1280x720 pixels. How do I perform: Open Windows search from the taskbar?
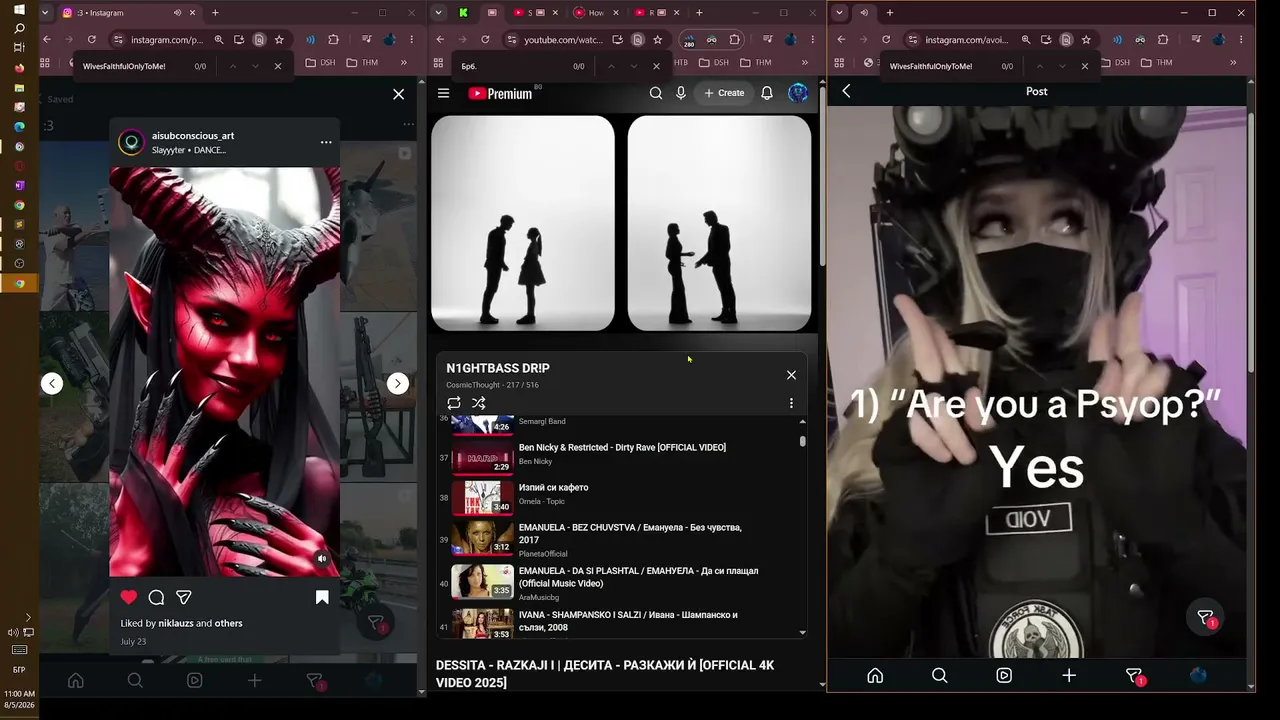[19, 29]
